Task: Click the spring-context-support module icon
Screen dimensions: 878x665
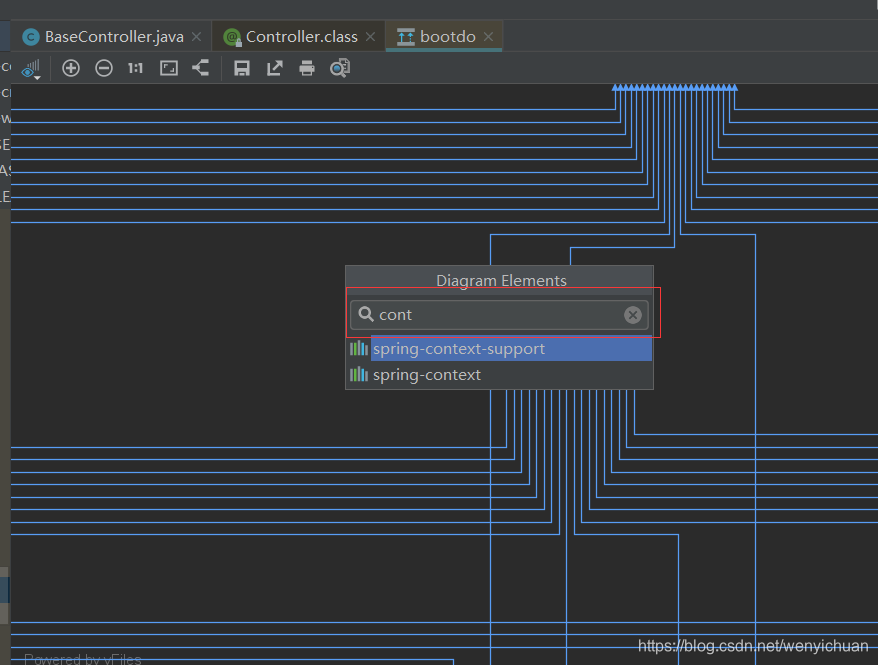Action: (x=359, y=349)
